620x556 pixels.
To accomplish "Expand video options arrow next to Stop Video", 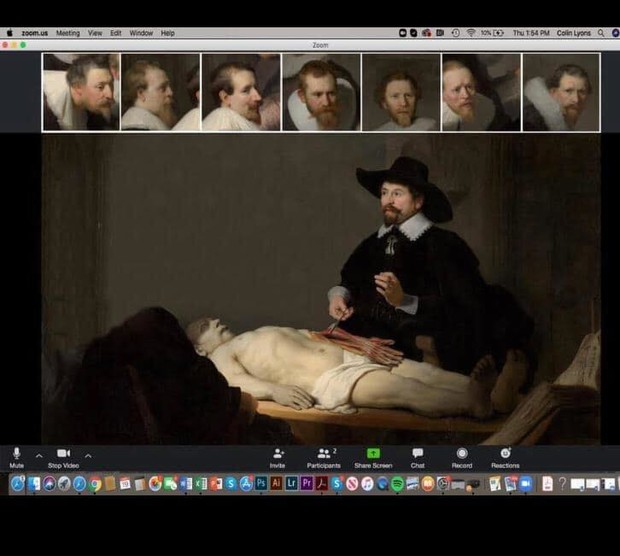I will pos(88,456).
